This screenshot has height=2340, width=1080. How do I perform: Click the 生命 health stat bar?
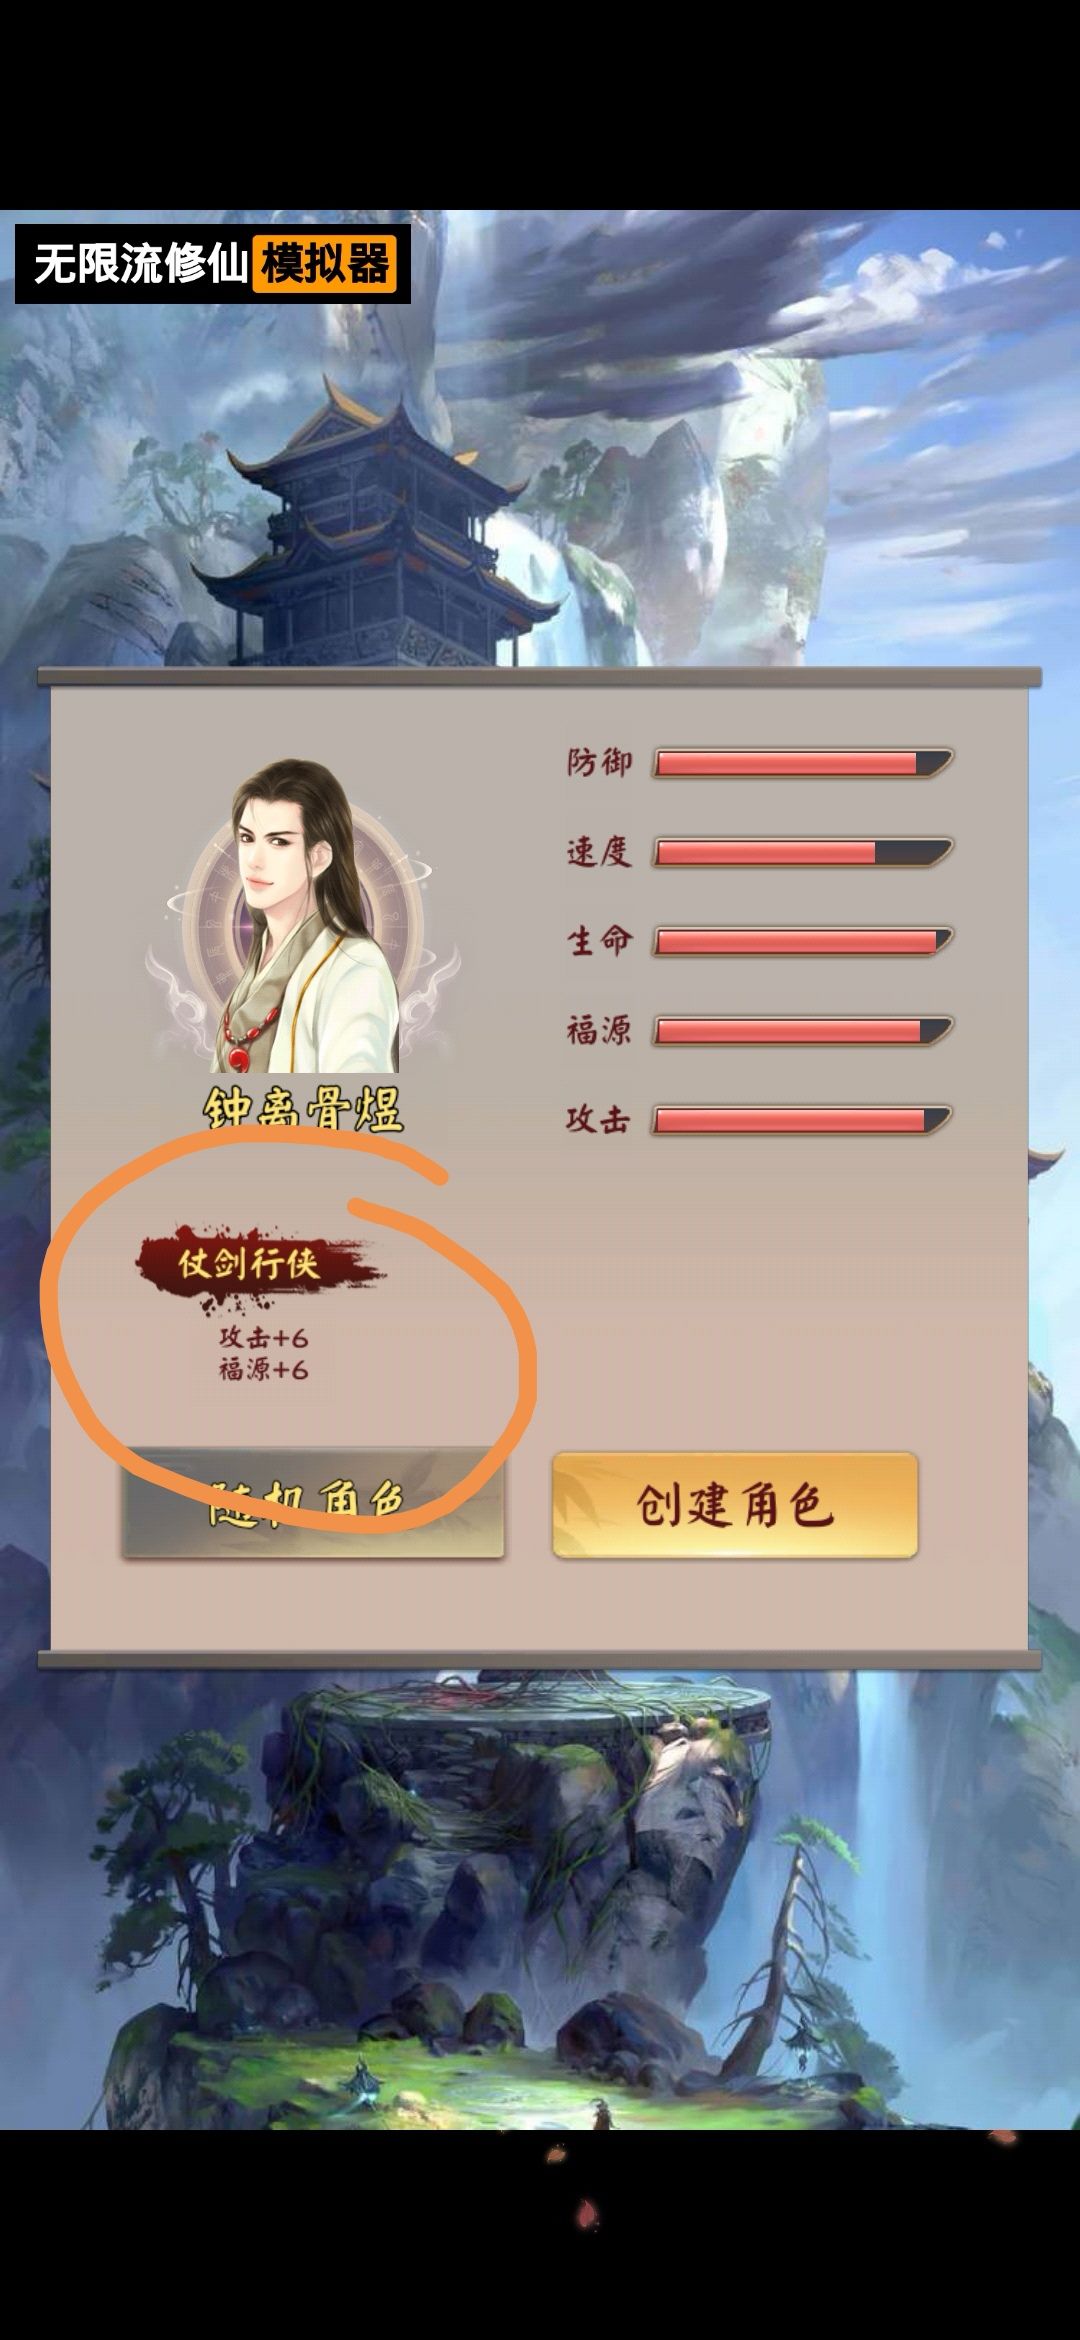tap(803, 941)
